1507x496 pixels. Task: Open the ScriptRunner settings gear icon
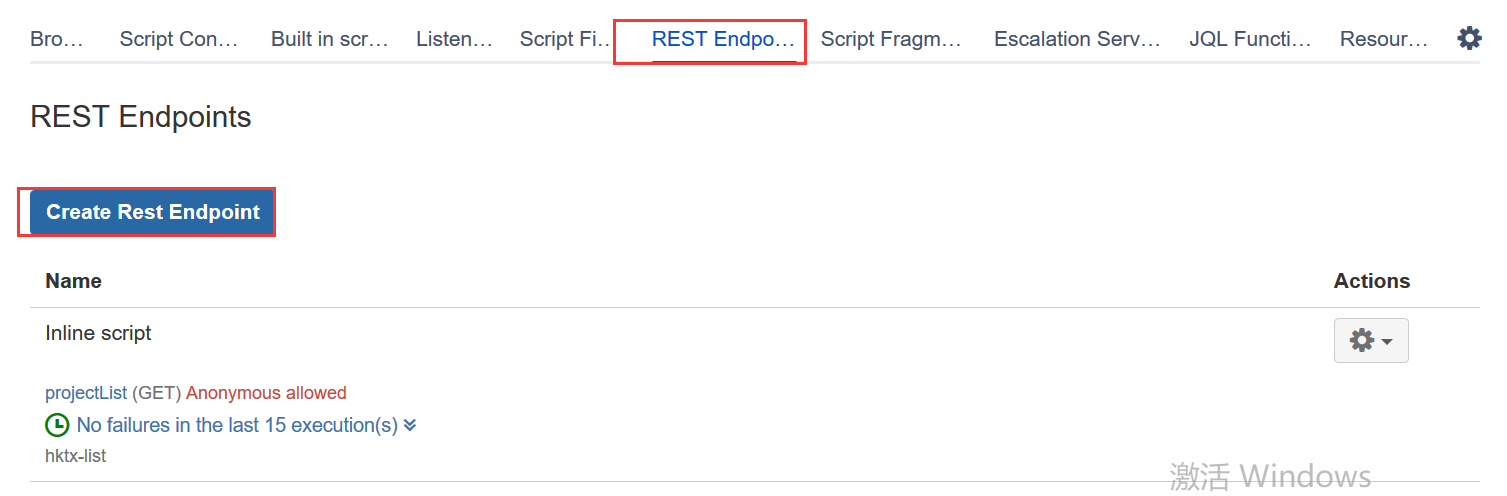pos(1469,39)
